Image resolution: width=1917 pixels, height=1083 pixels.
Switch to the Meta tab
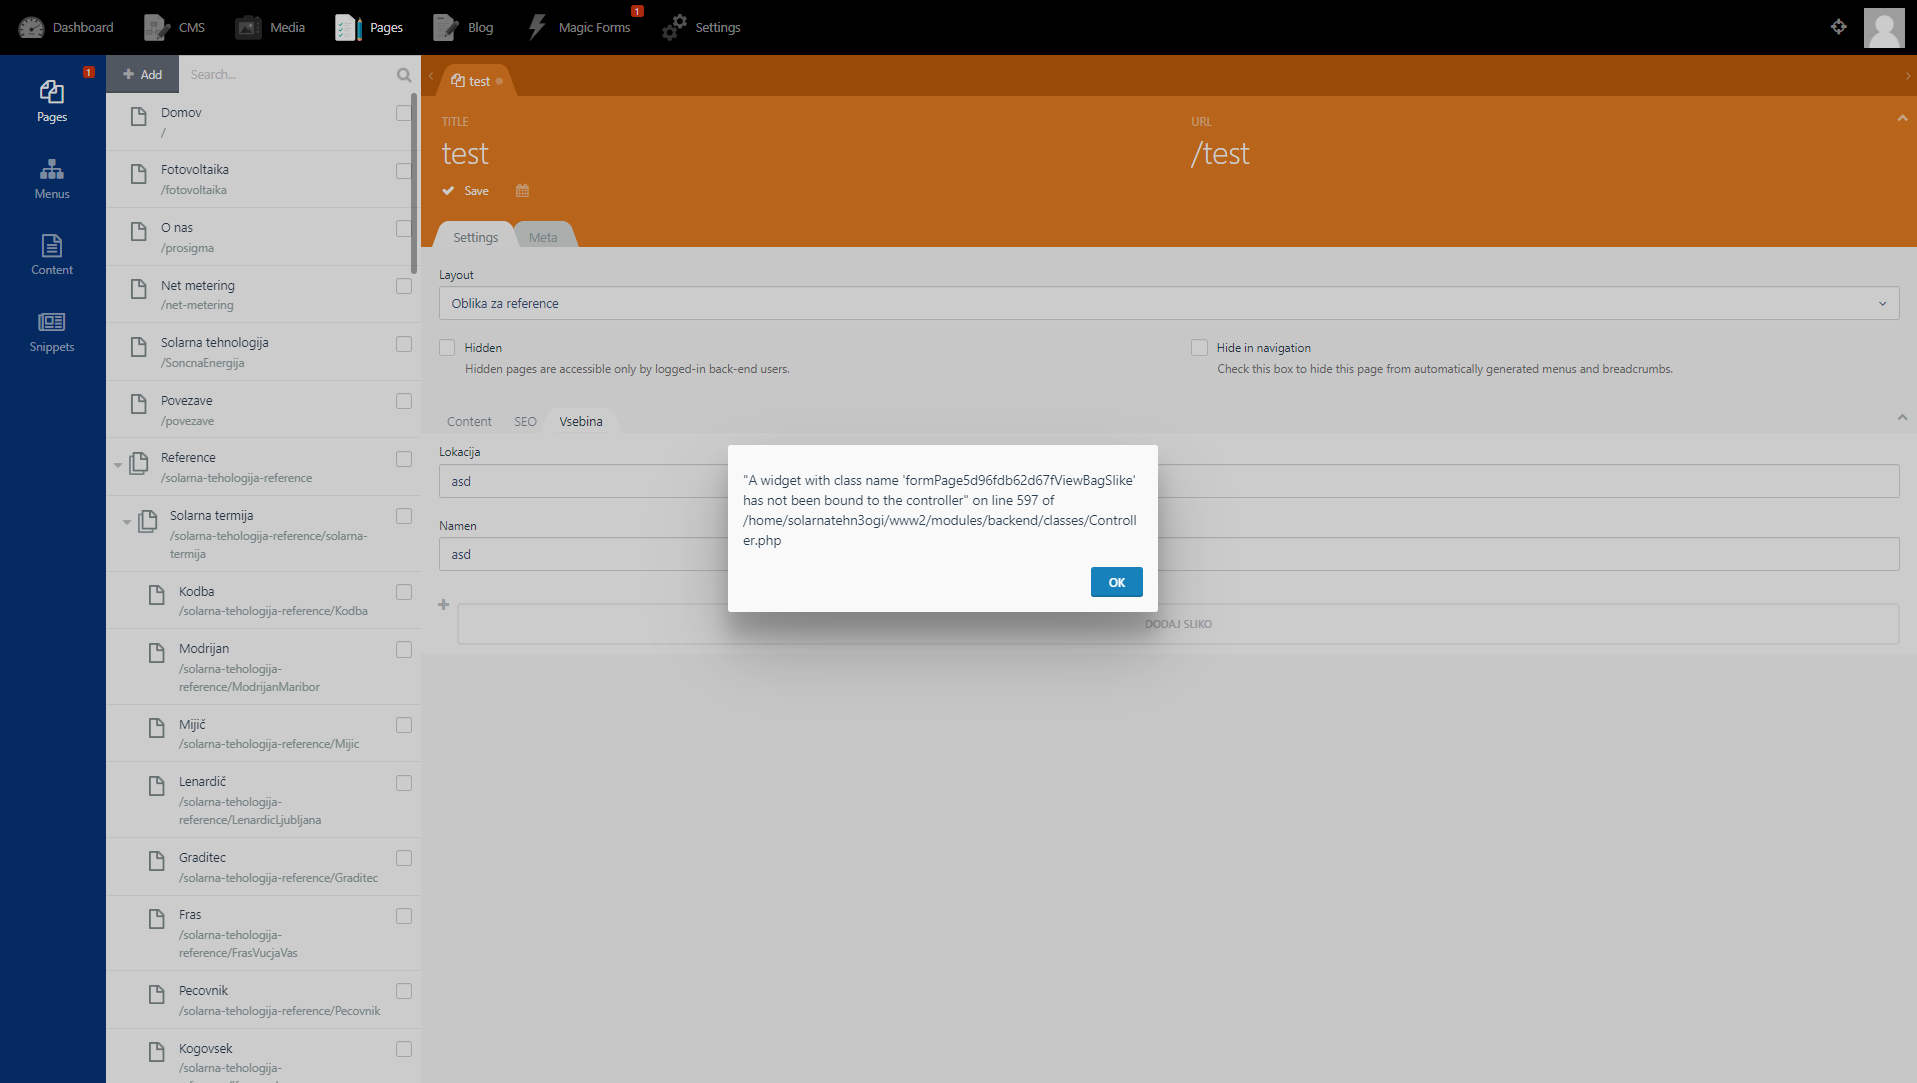pyautogui.click(x=543, y=236)
